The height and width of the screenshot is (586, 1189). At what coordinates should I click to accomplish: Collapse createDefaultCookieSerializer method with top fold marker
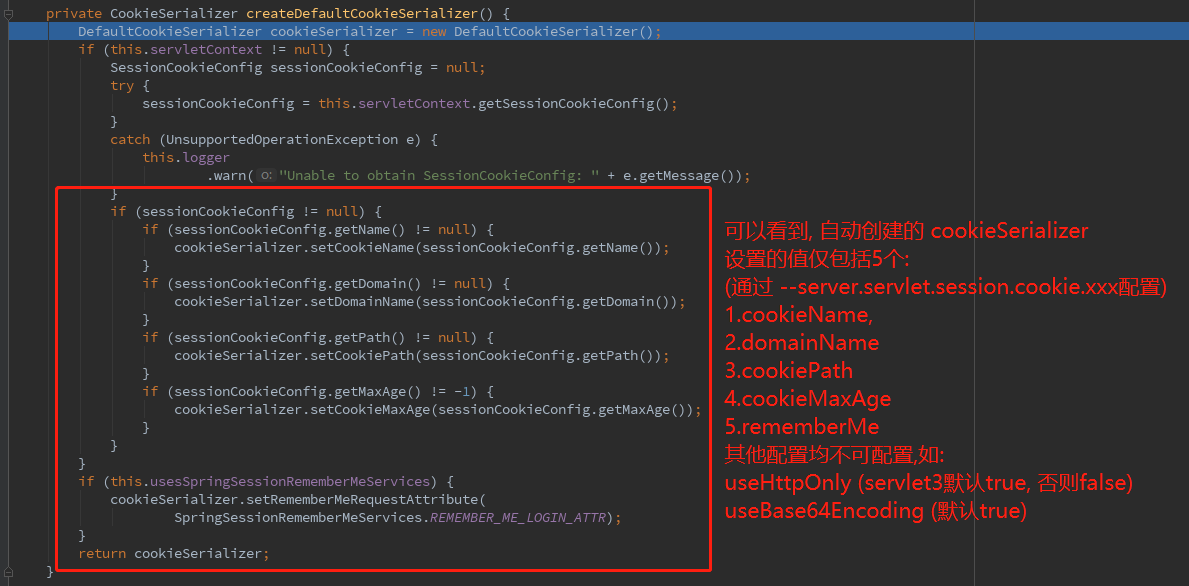9,14
